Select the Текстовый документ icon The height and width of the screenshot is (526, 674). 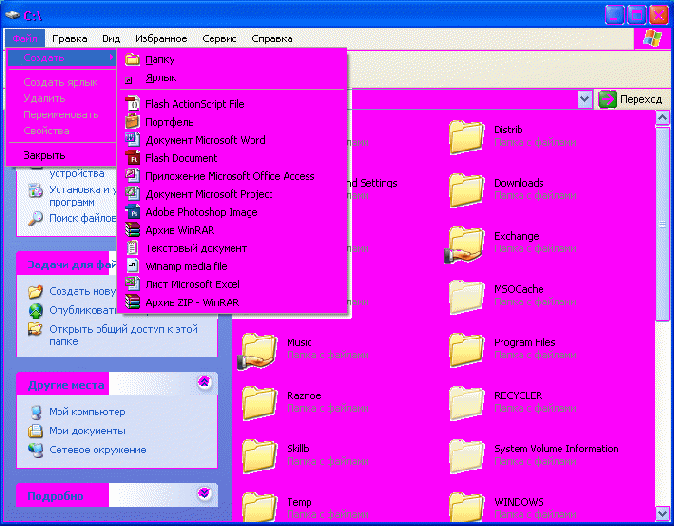132,248
